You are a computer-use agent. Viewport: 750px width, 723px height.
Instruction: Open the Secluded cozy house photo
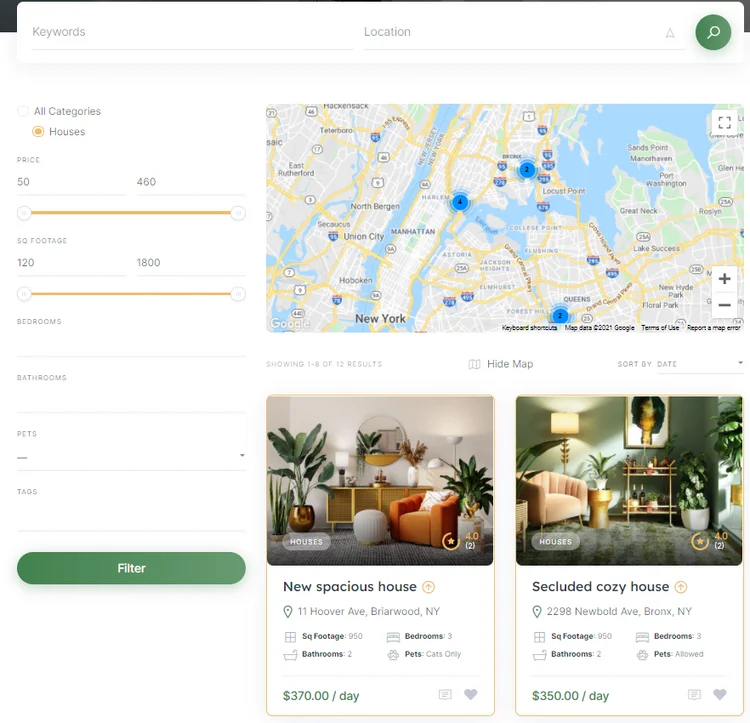629,480
